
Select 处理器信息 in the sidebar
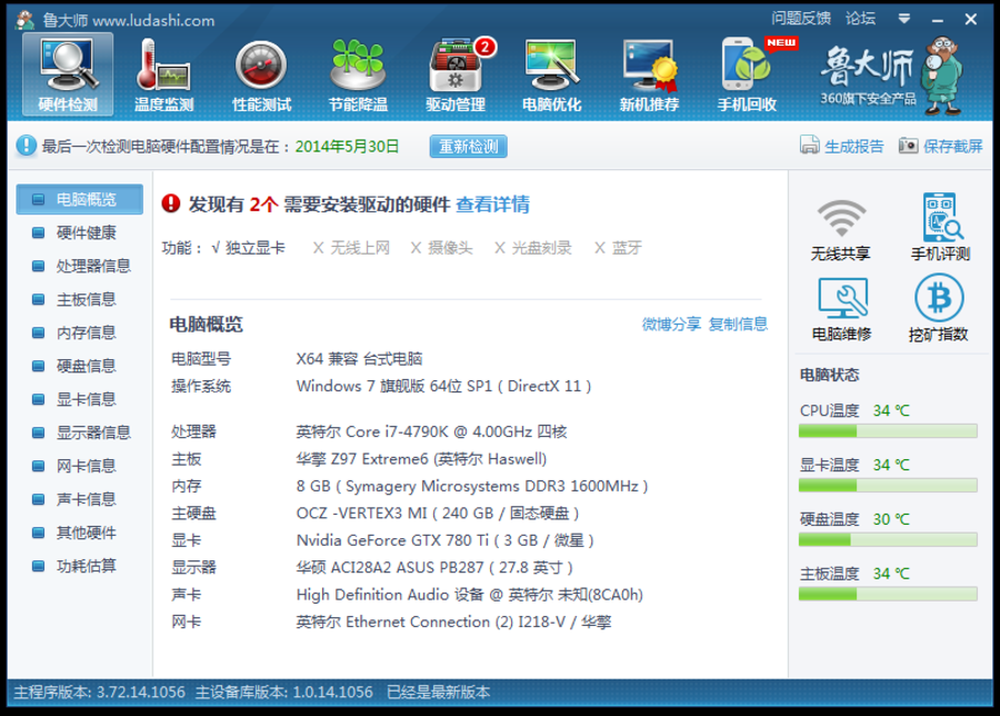(80, 266)
